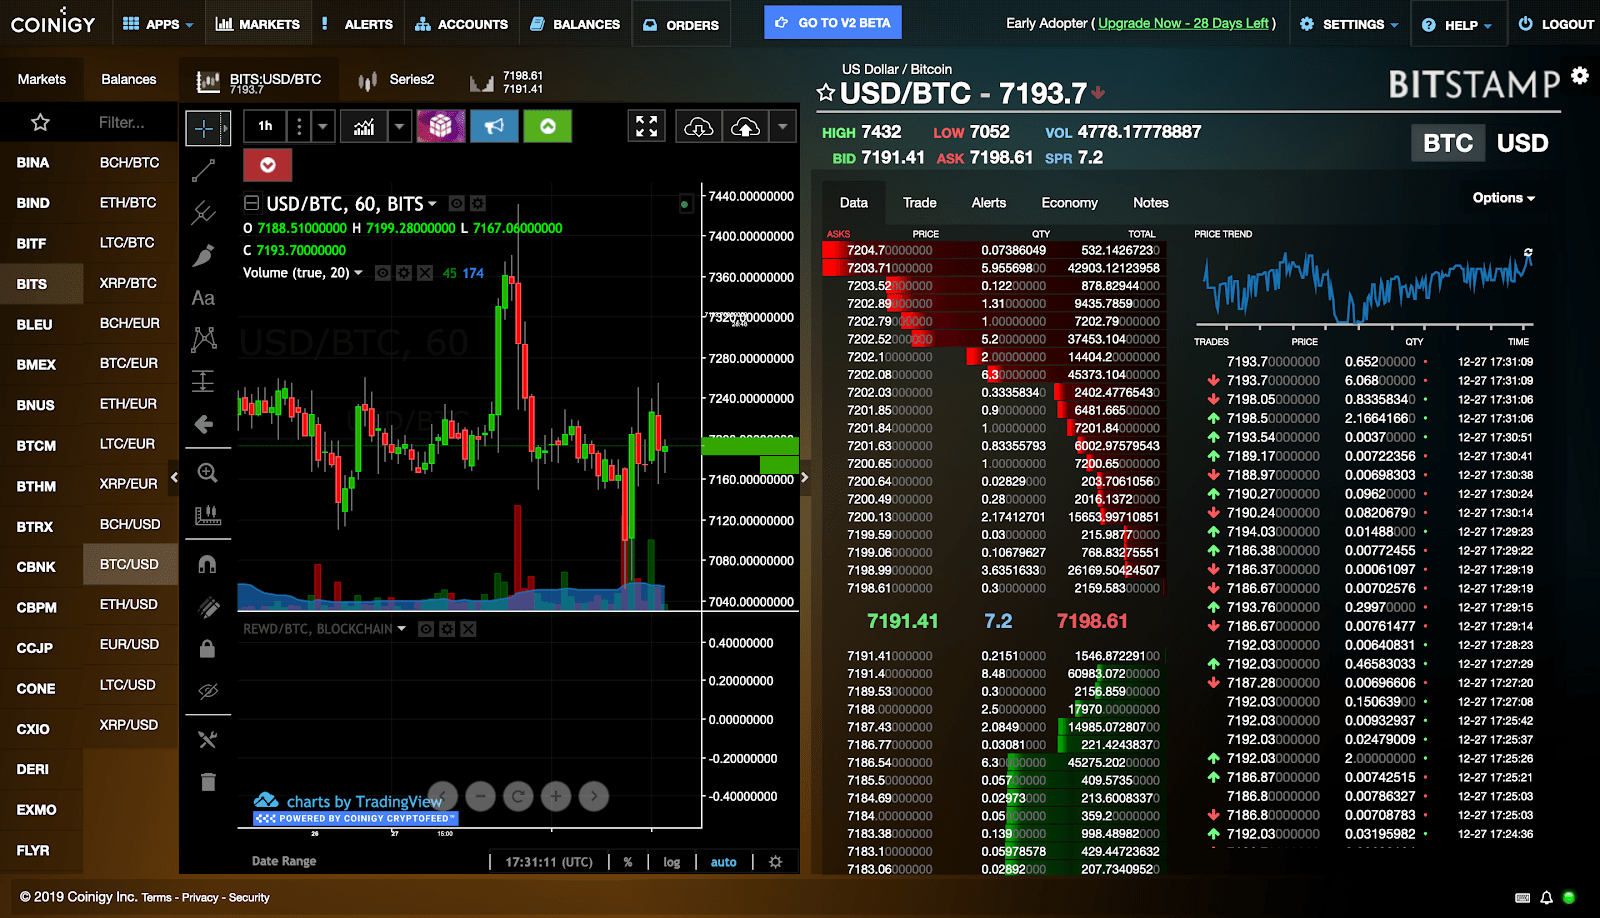Switch to the Economy tab
This screenshot has height=918, width=1600.
pyautogui.click(x=1069, y=202)
